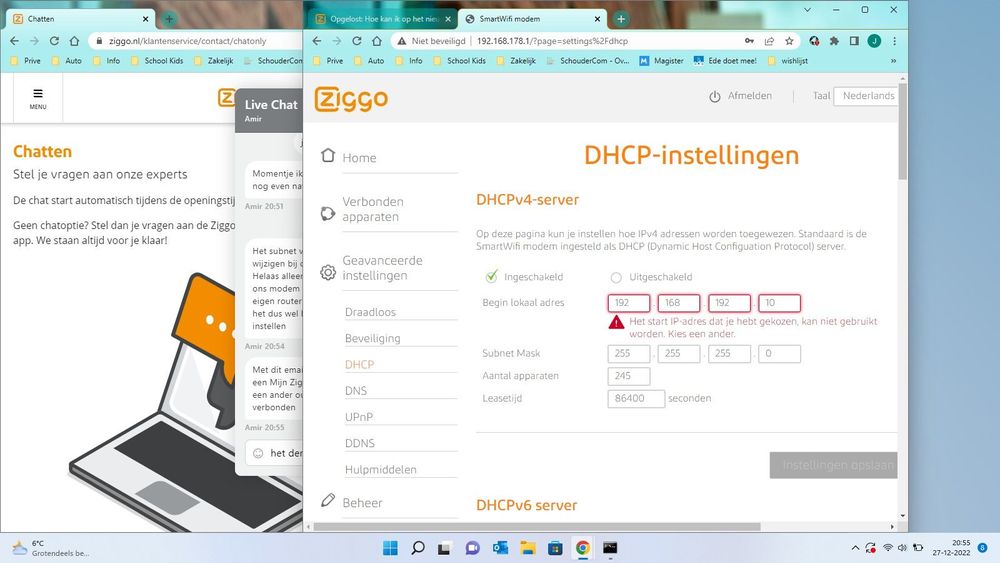This screenshot has width=1000, height=563.
Task: Click the last begin address octet field 10
Action: click(779, 303)
